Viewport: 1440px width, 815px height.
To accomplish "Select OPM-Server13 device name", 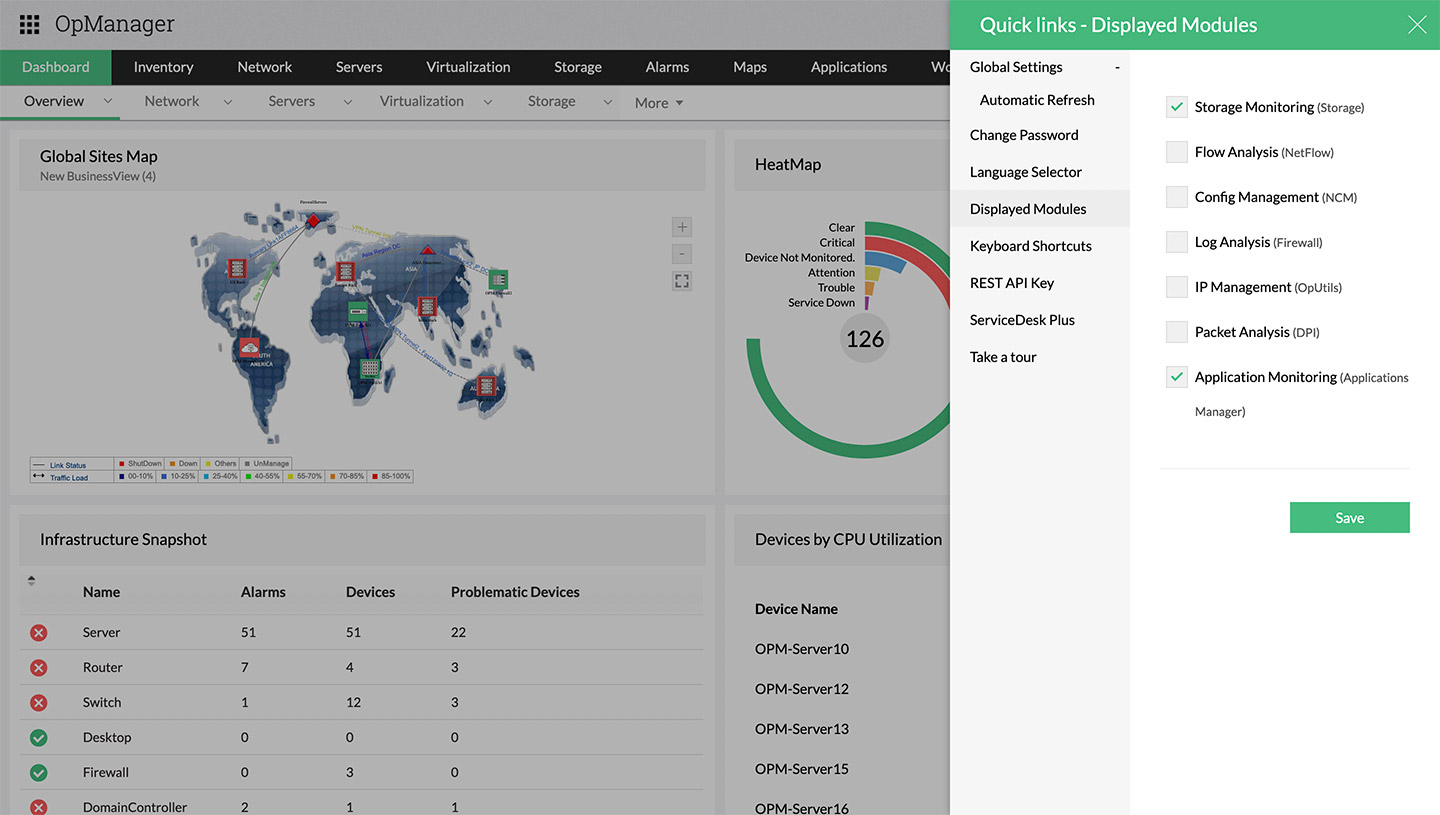I will 802,729.
